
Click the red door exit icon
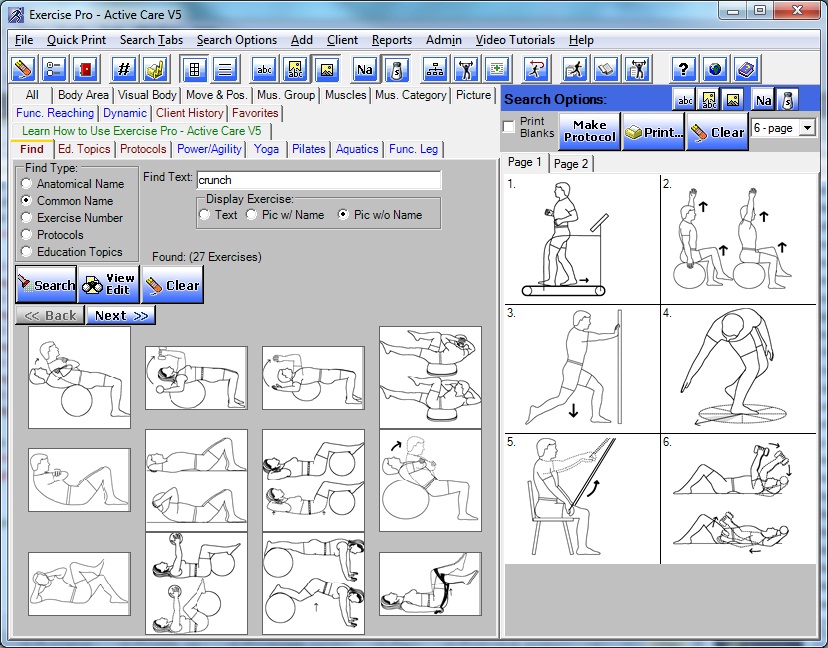pos(85,69)
